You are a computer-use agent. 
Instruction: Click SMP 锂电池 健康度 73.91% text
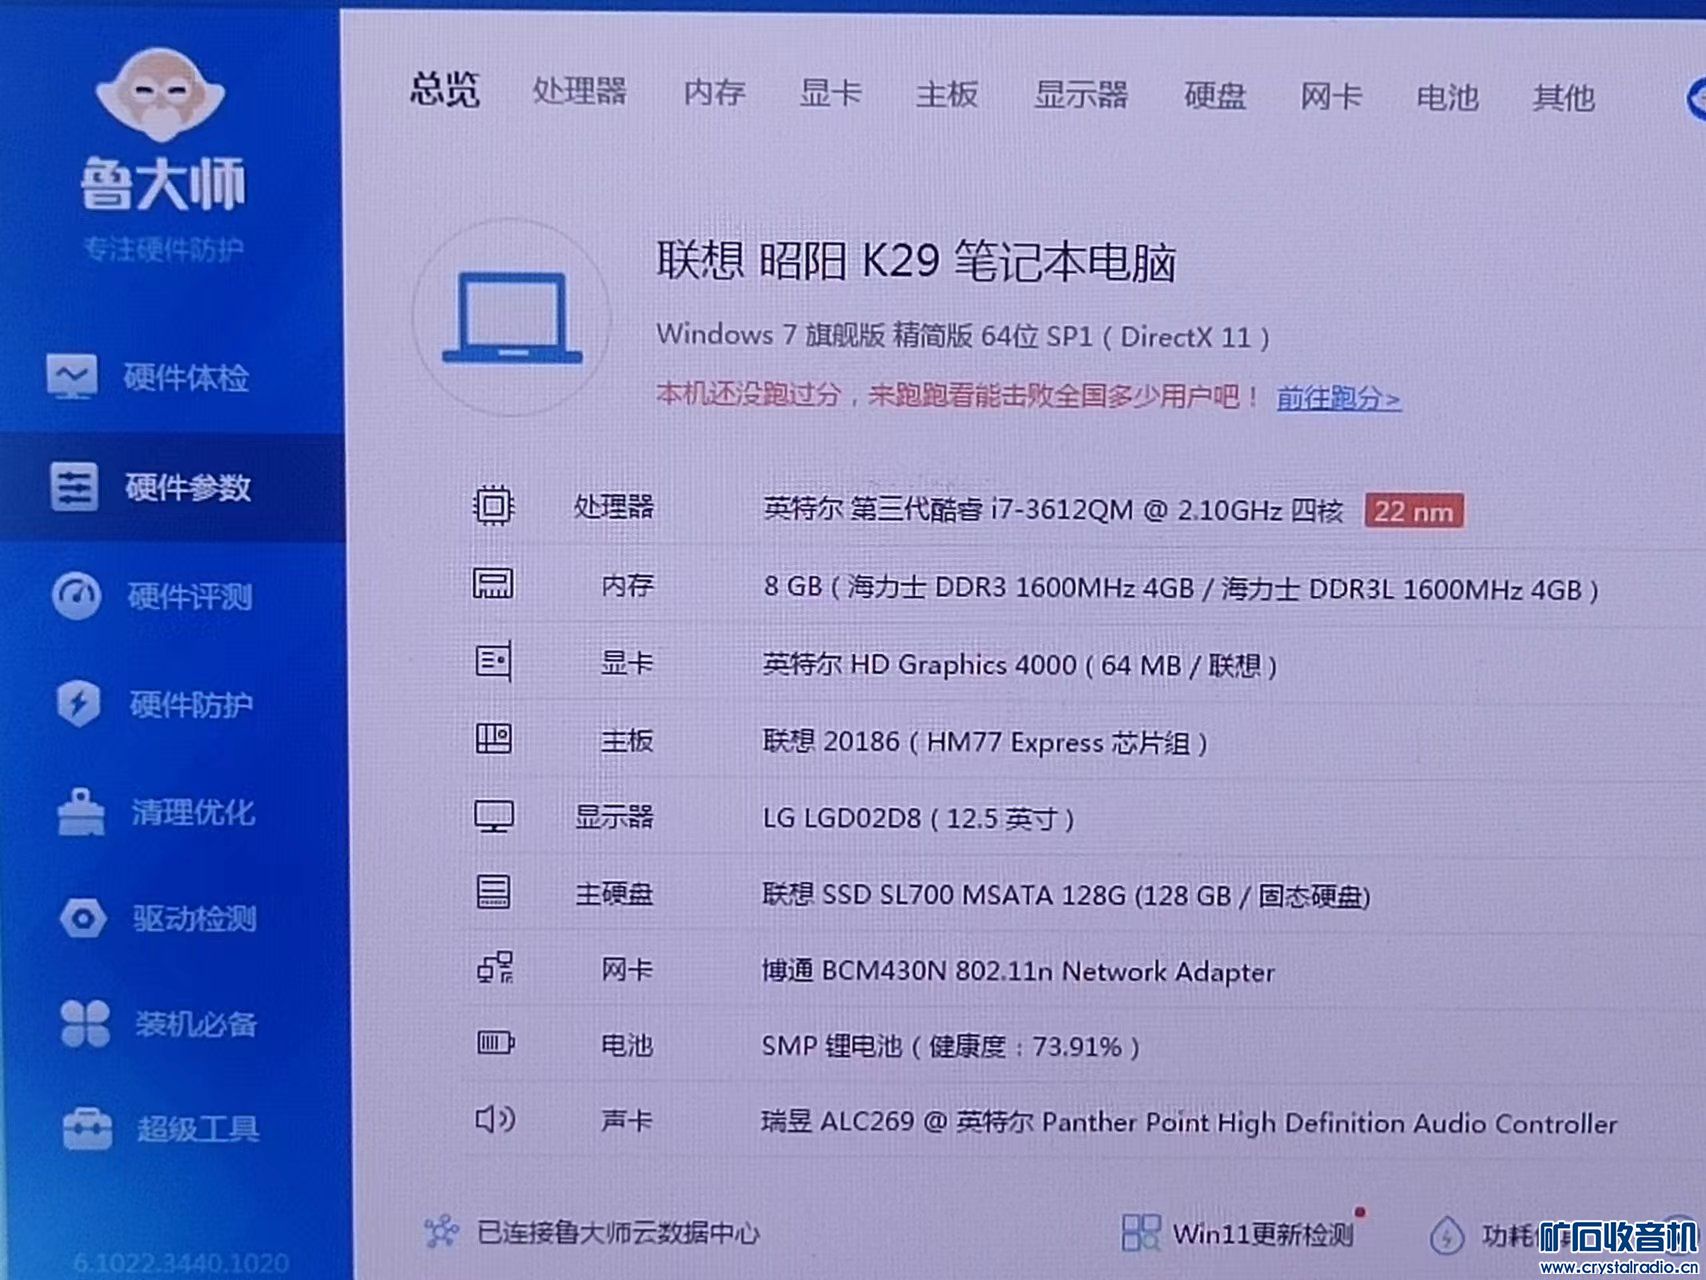(x=950, y=1046)
